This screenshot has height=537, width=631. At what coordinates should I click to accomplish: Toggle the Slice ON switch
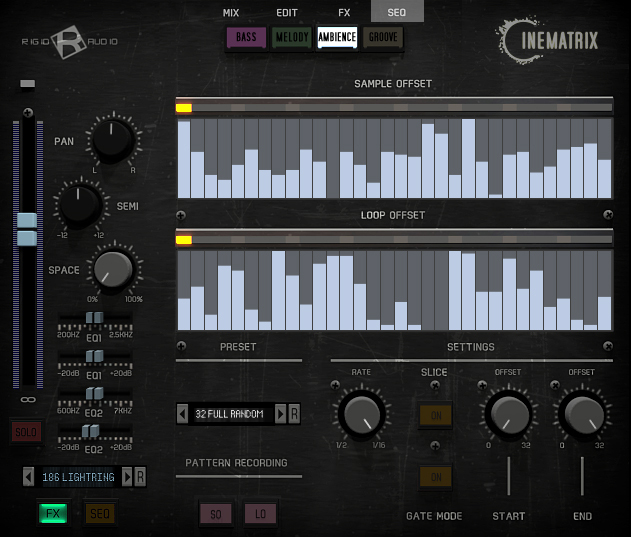point(435,414)
